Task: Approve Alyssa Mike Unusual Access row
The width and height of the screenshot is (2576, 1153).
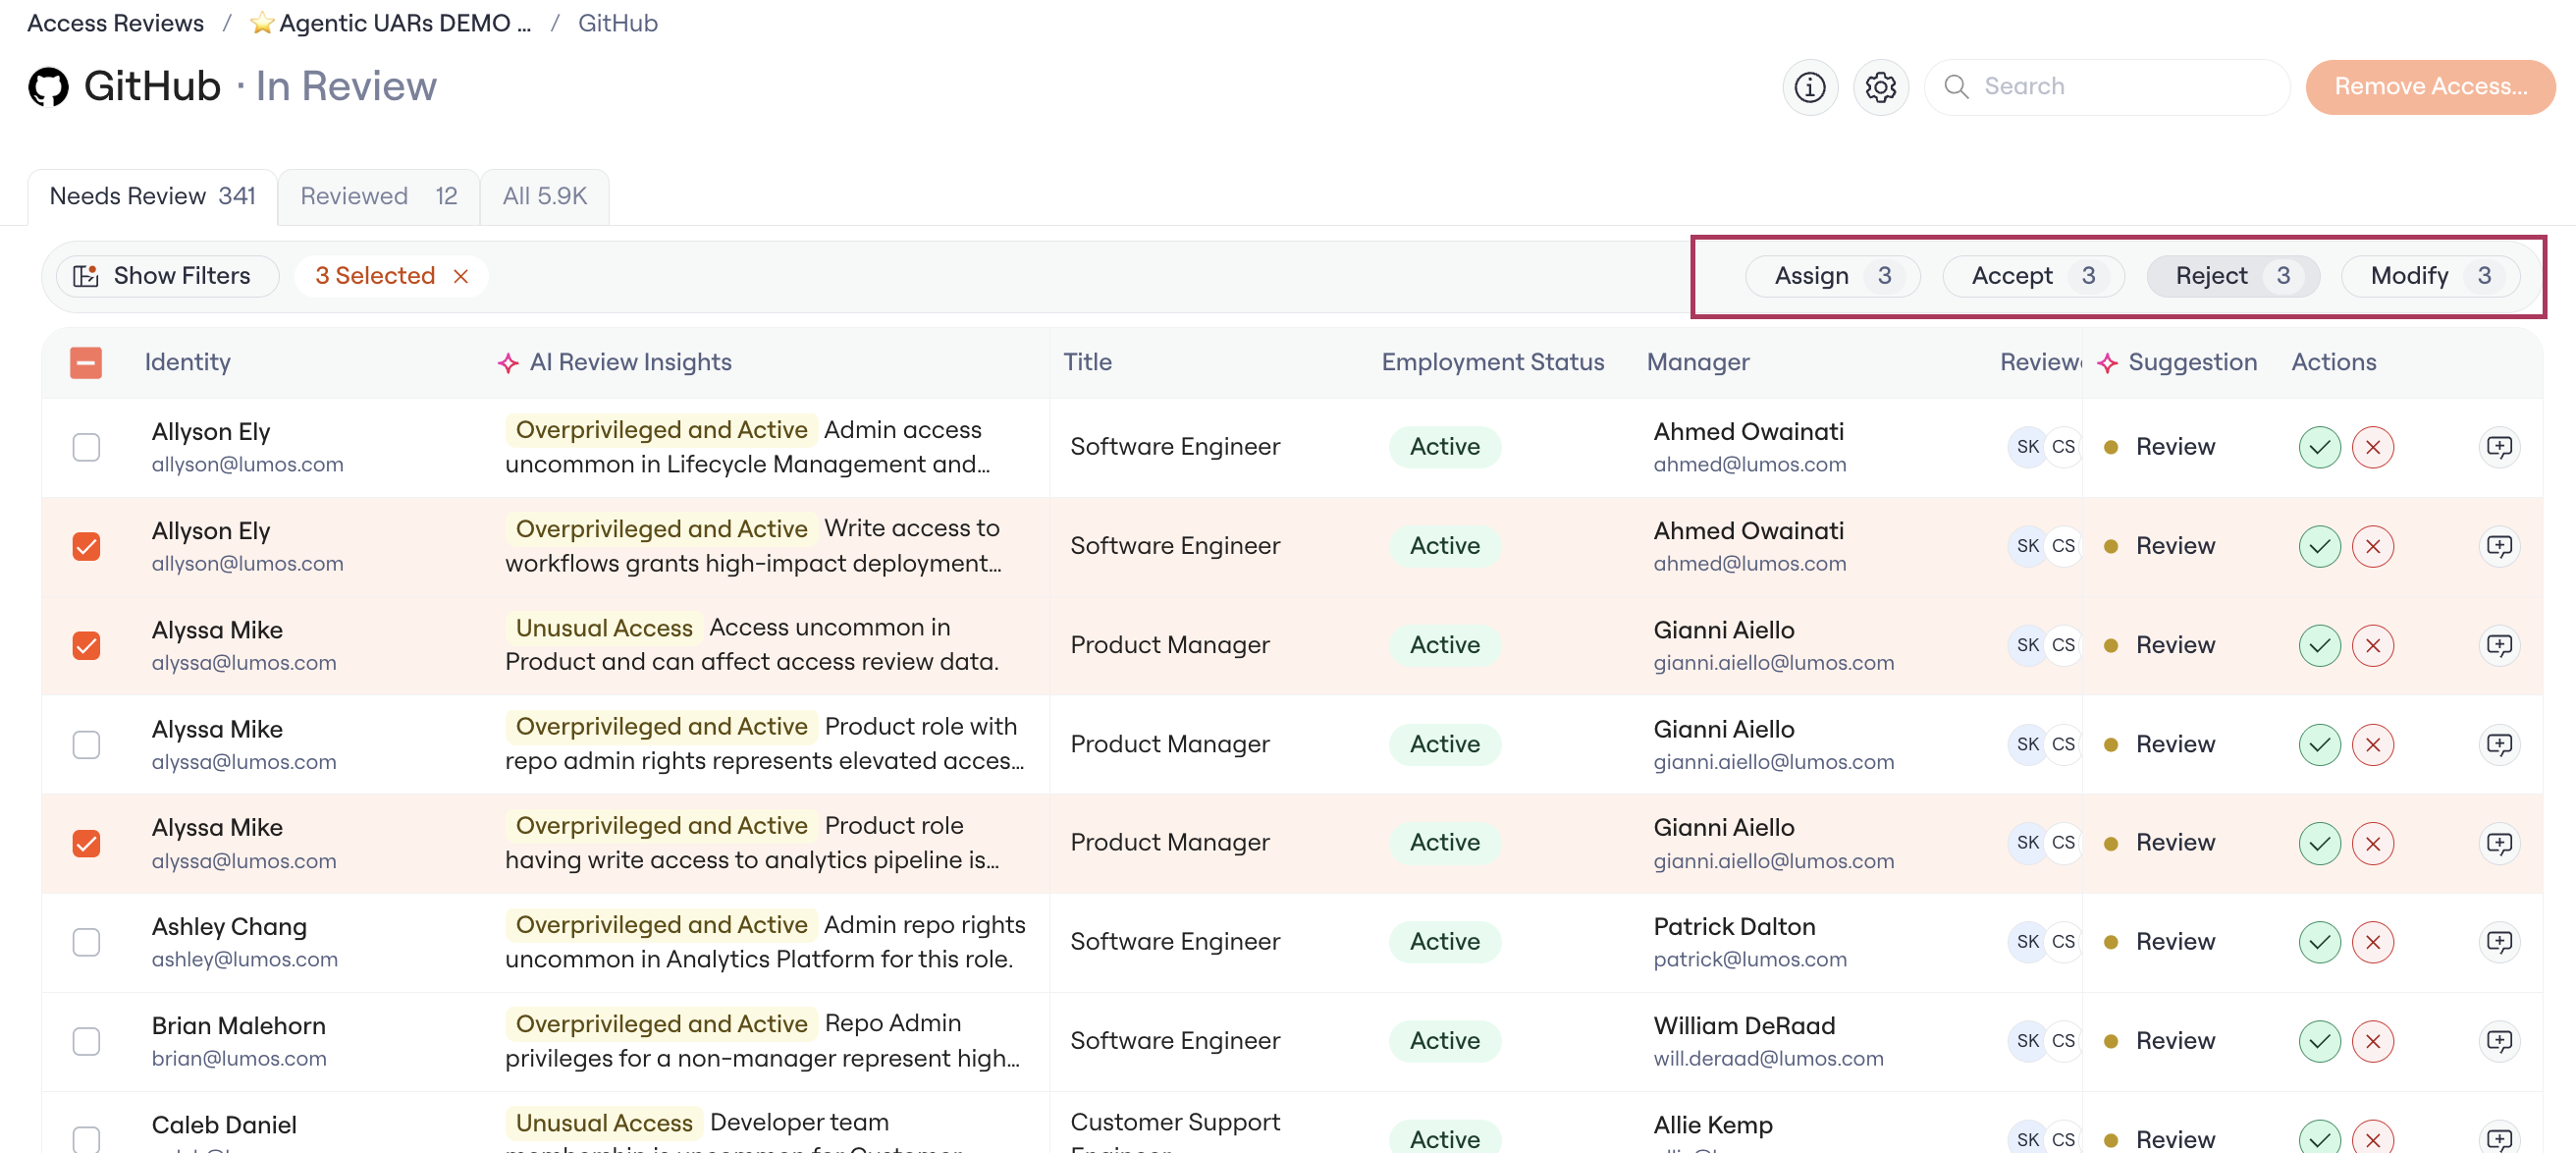Action: tap(2319, 645)
